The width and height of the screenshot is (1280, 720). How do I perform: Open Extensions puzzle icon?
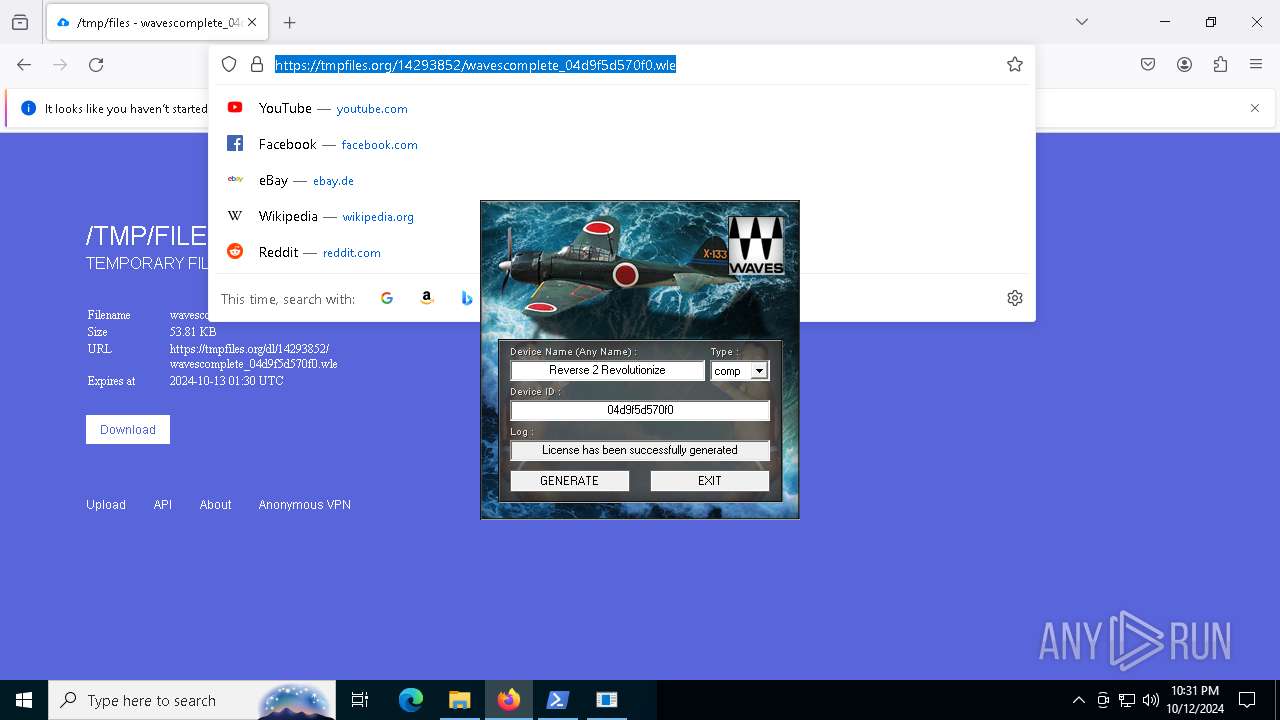1220,65
